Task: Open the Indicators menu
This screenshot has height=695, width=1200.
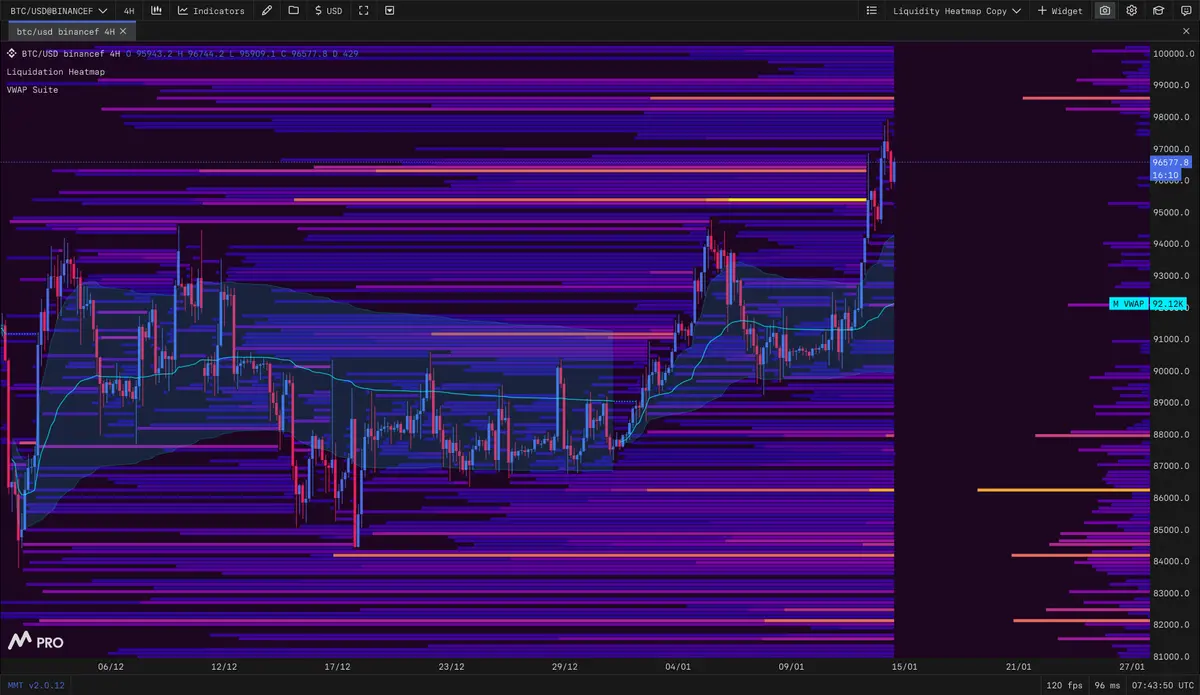Action: [x=211, y=11]
